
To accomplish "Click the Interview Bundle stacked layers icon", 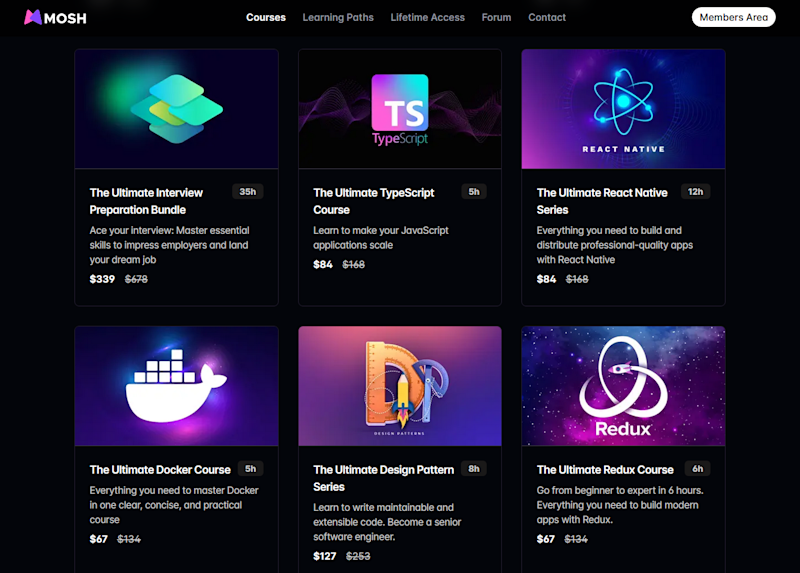I will [x=177, y=109].
